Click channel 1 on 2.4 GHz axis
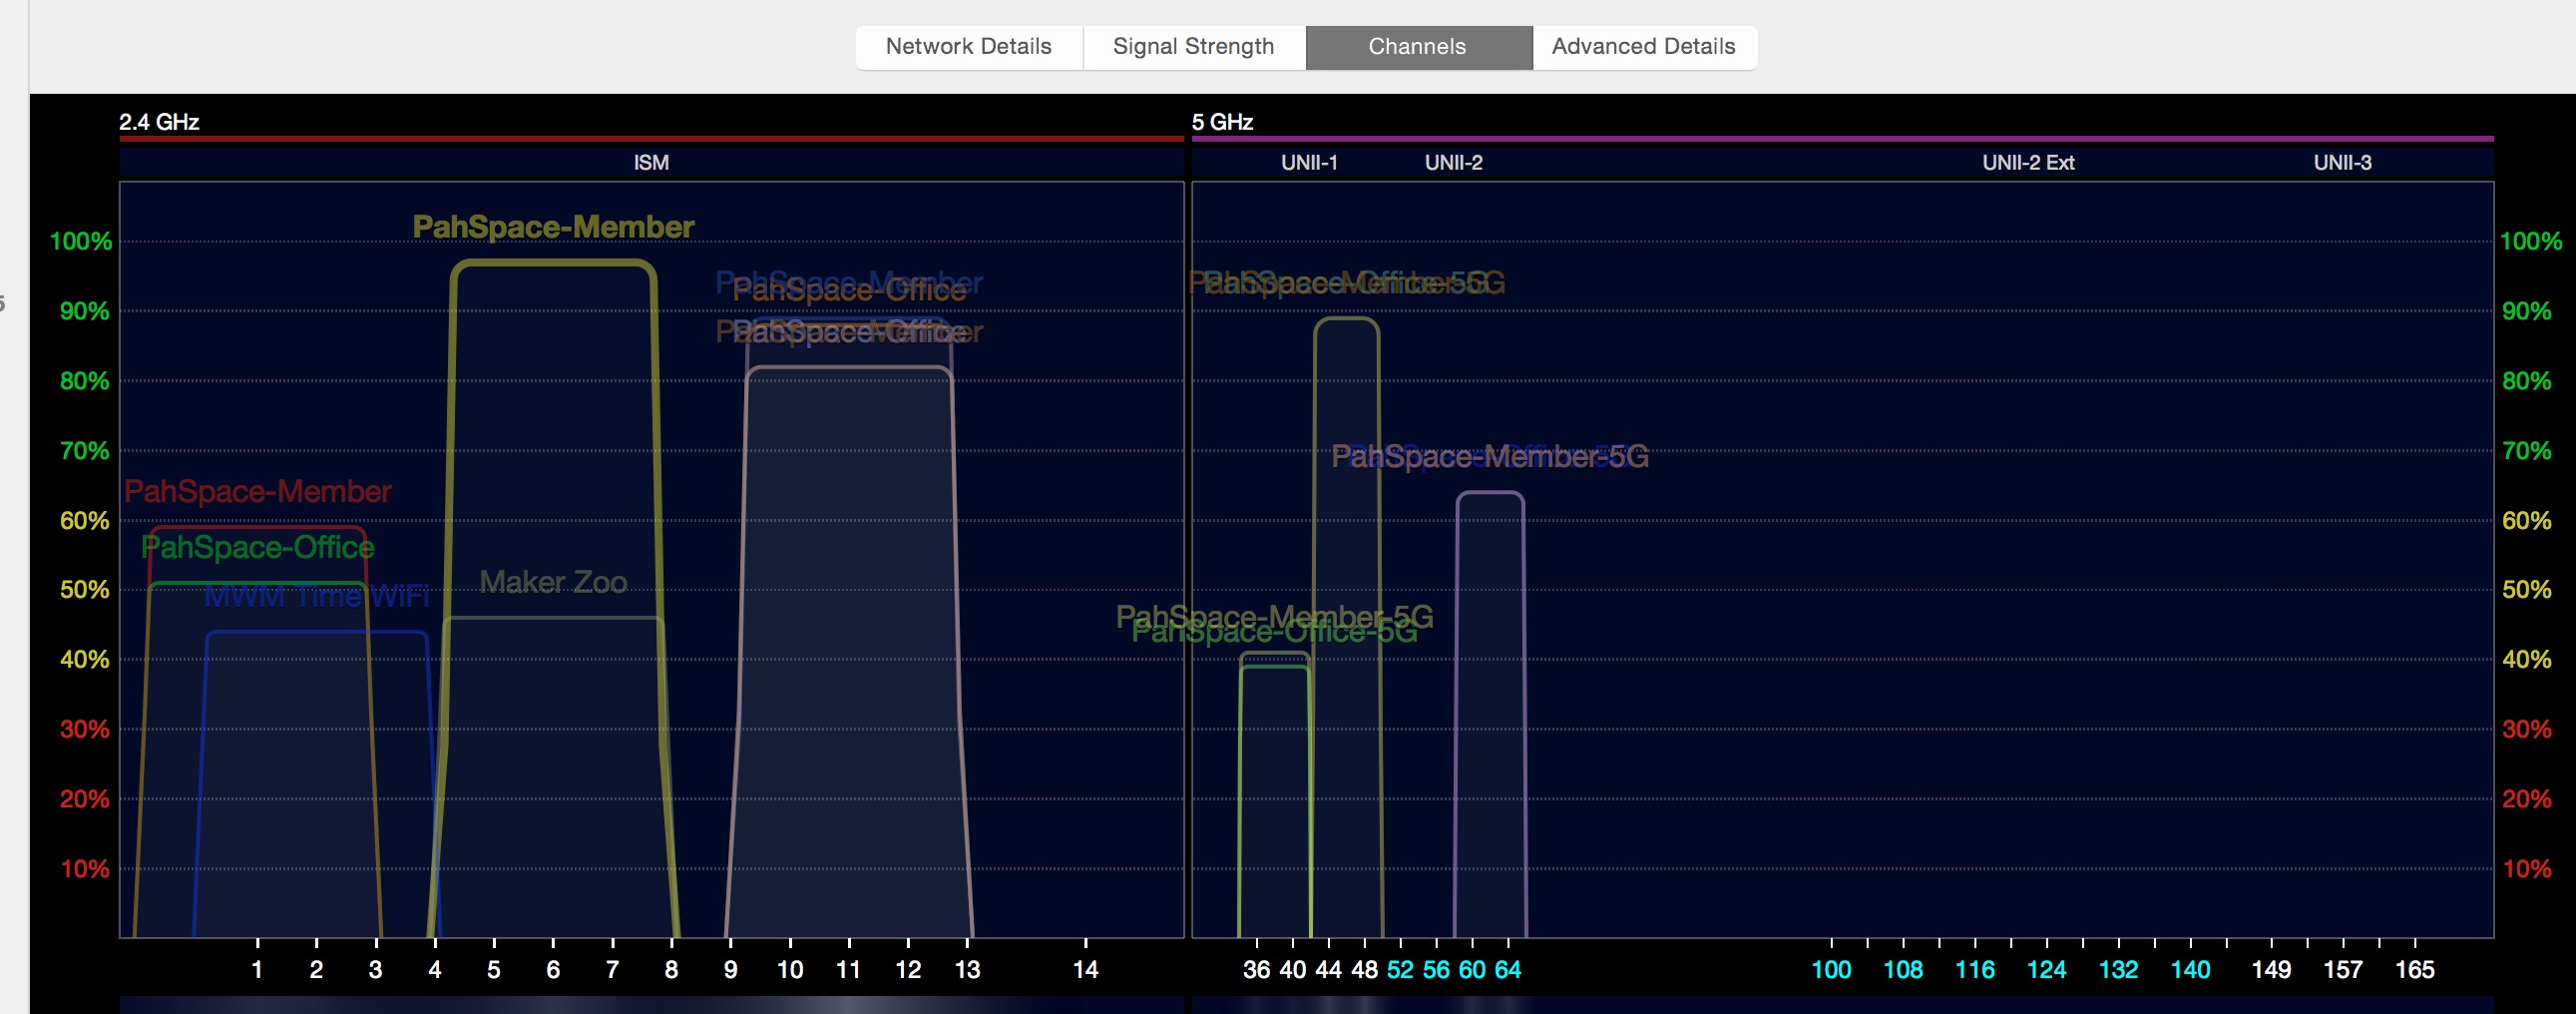The height and width of the screenshot is (1014, 2576). click(x=257, y=969)
